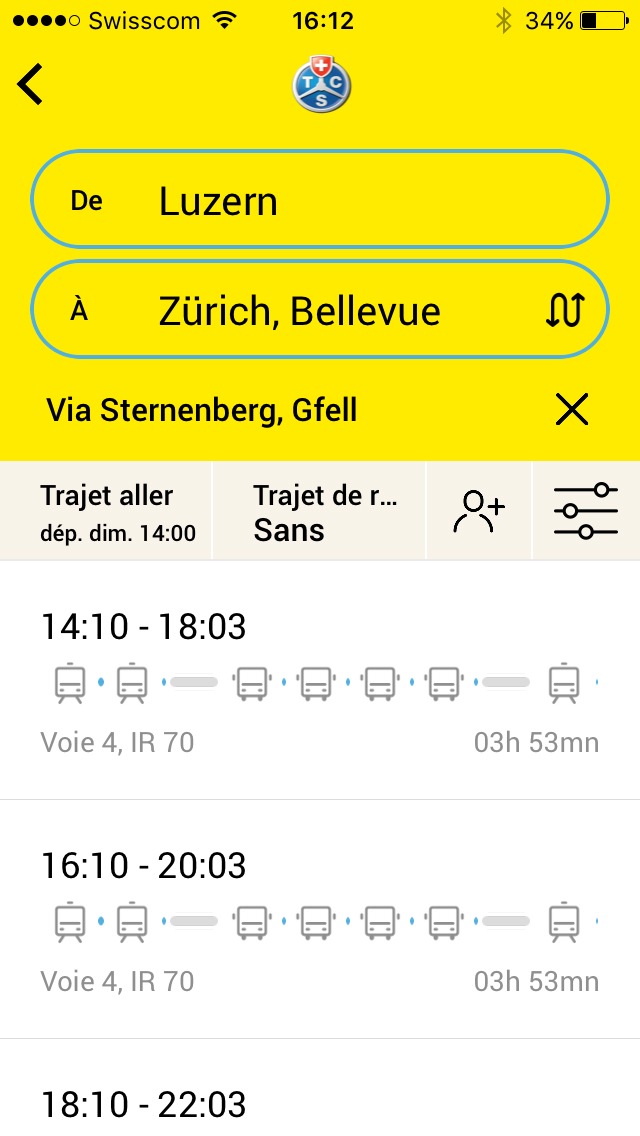This screenshot has width=640, height=1136.
Task: Tap first train icon of 16:10 trip
Action: pyautogui.click(x=70, y=922)
